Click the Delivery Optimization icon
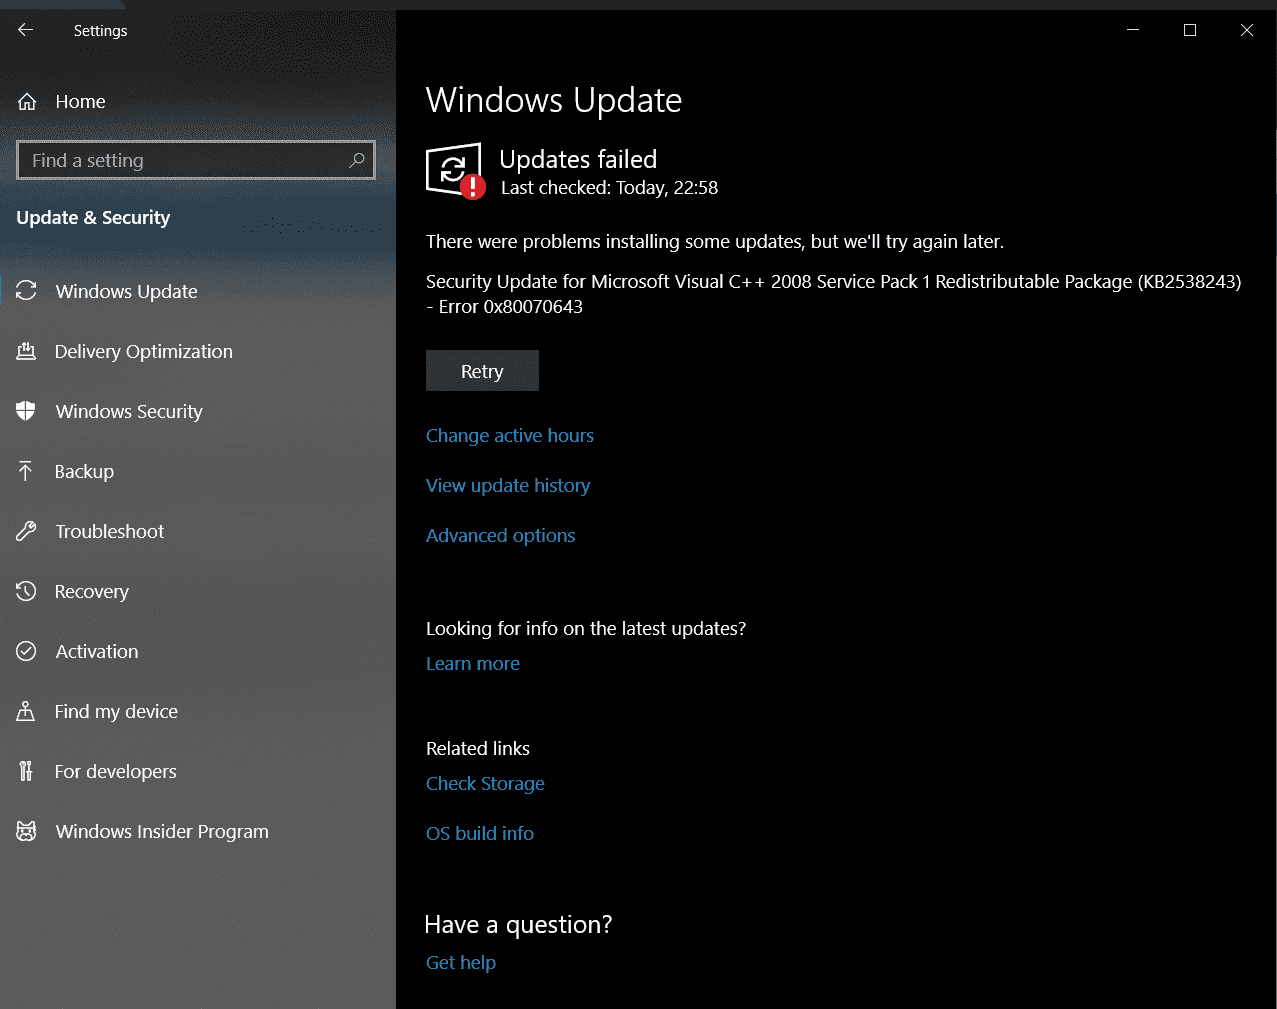This screenshot has height=1009, width=1277. tap(26, 351)
